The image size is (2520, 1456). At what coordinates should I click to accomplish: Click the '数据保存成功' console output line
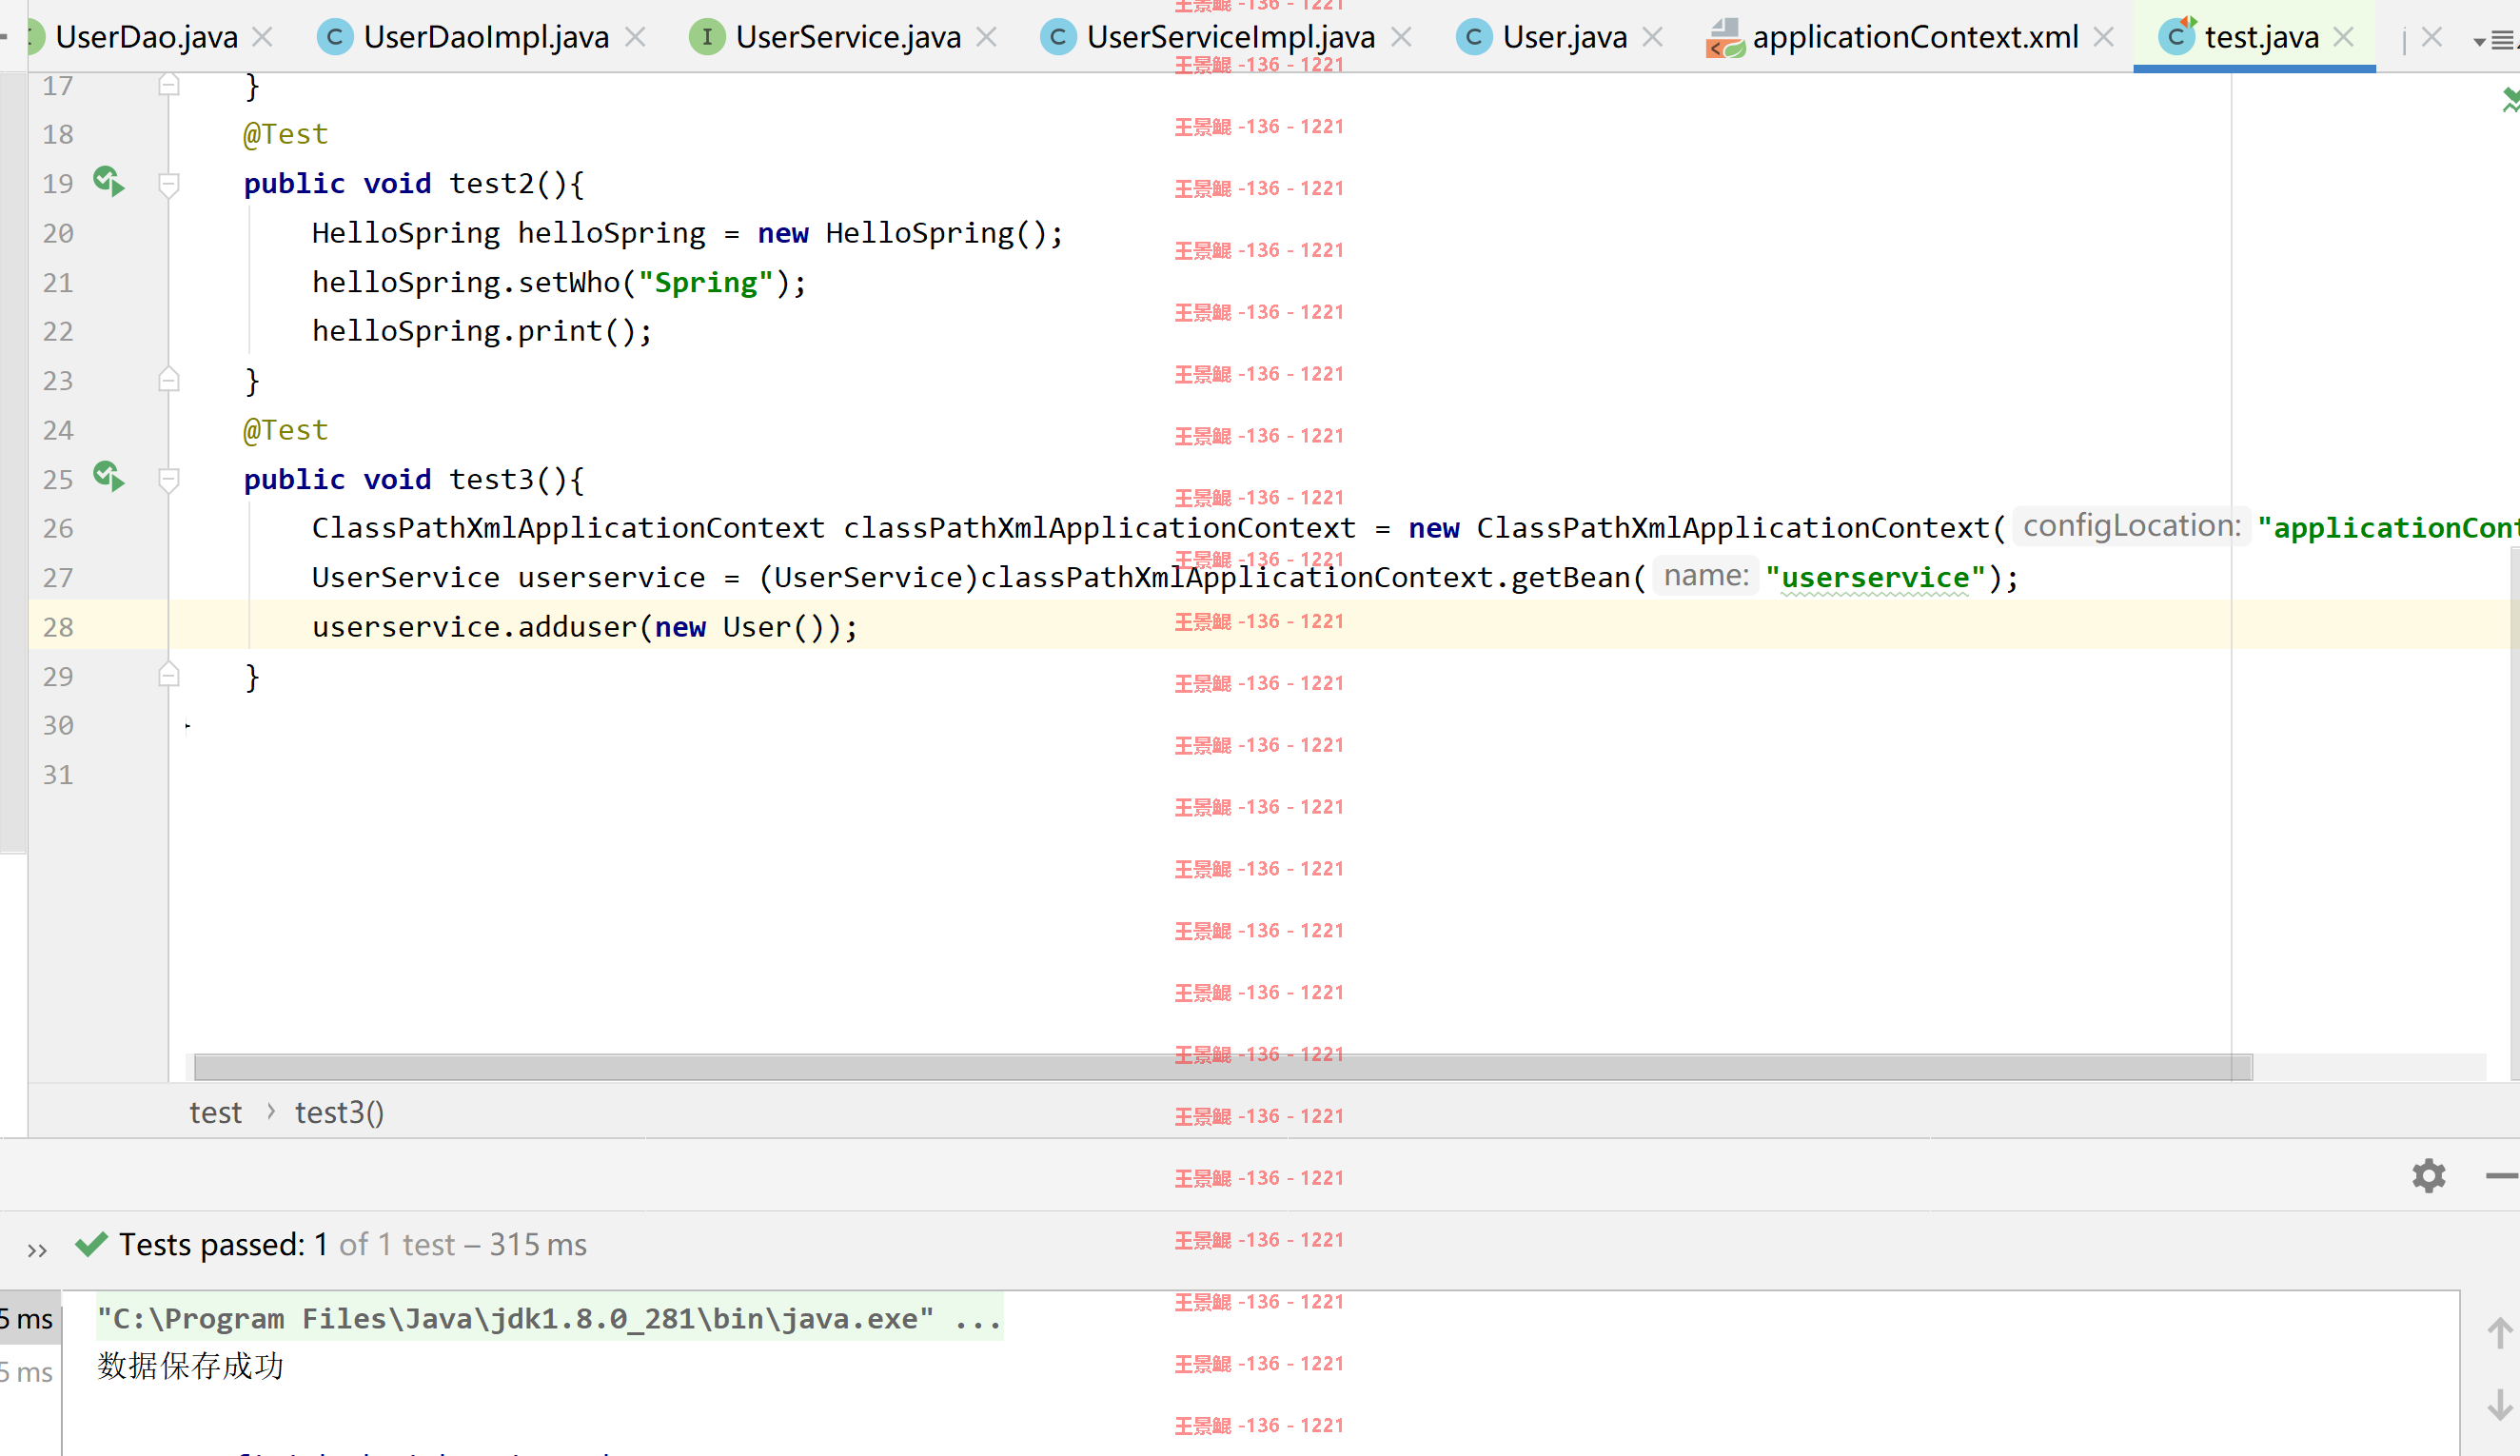point(190,1366)
